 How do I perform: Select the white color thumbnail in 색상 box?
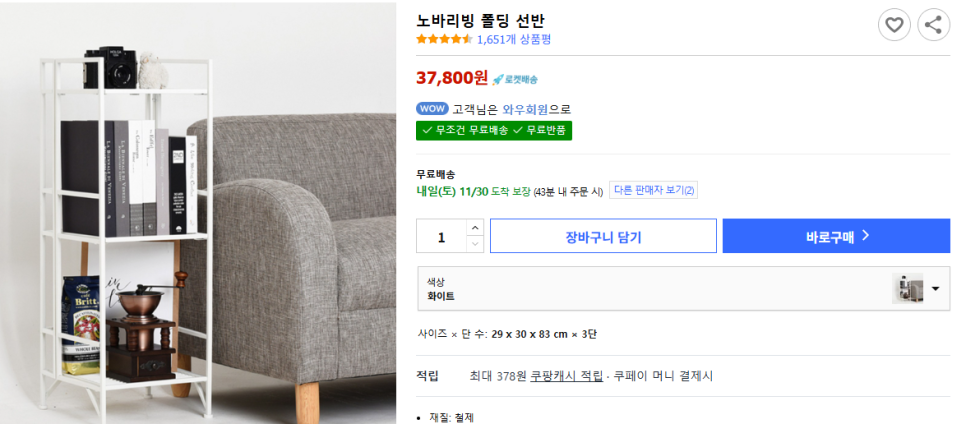pyautogui.click(x=907, y=289)
